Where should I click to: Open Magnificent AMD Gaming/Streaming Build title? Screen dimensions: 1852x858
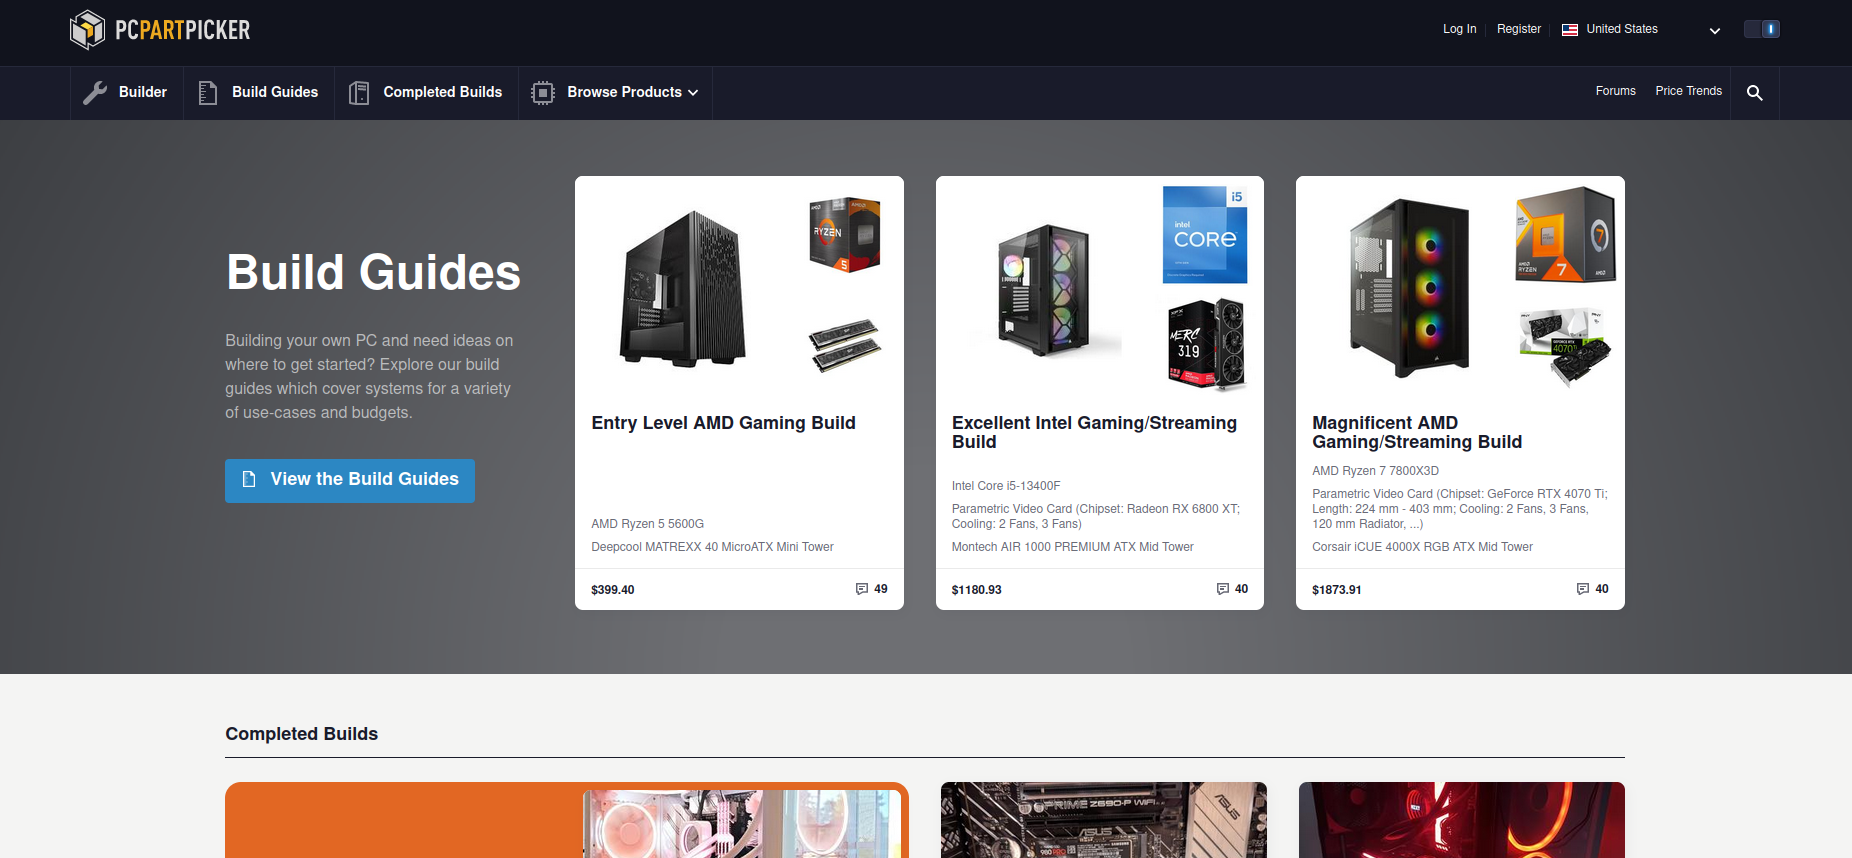(x=1417, y=432)
